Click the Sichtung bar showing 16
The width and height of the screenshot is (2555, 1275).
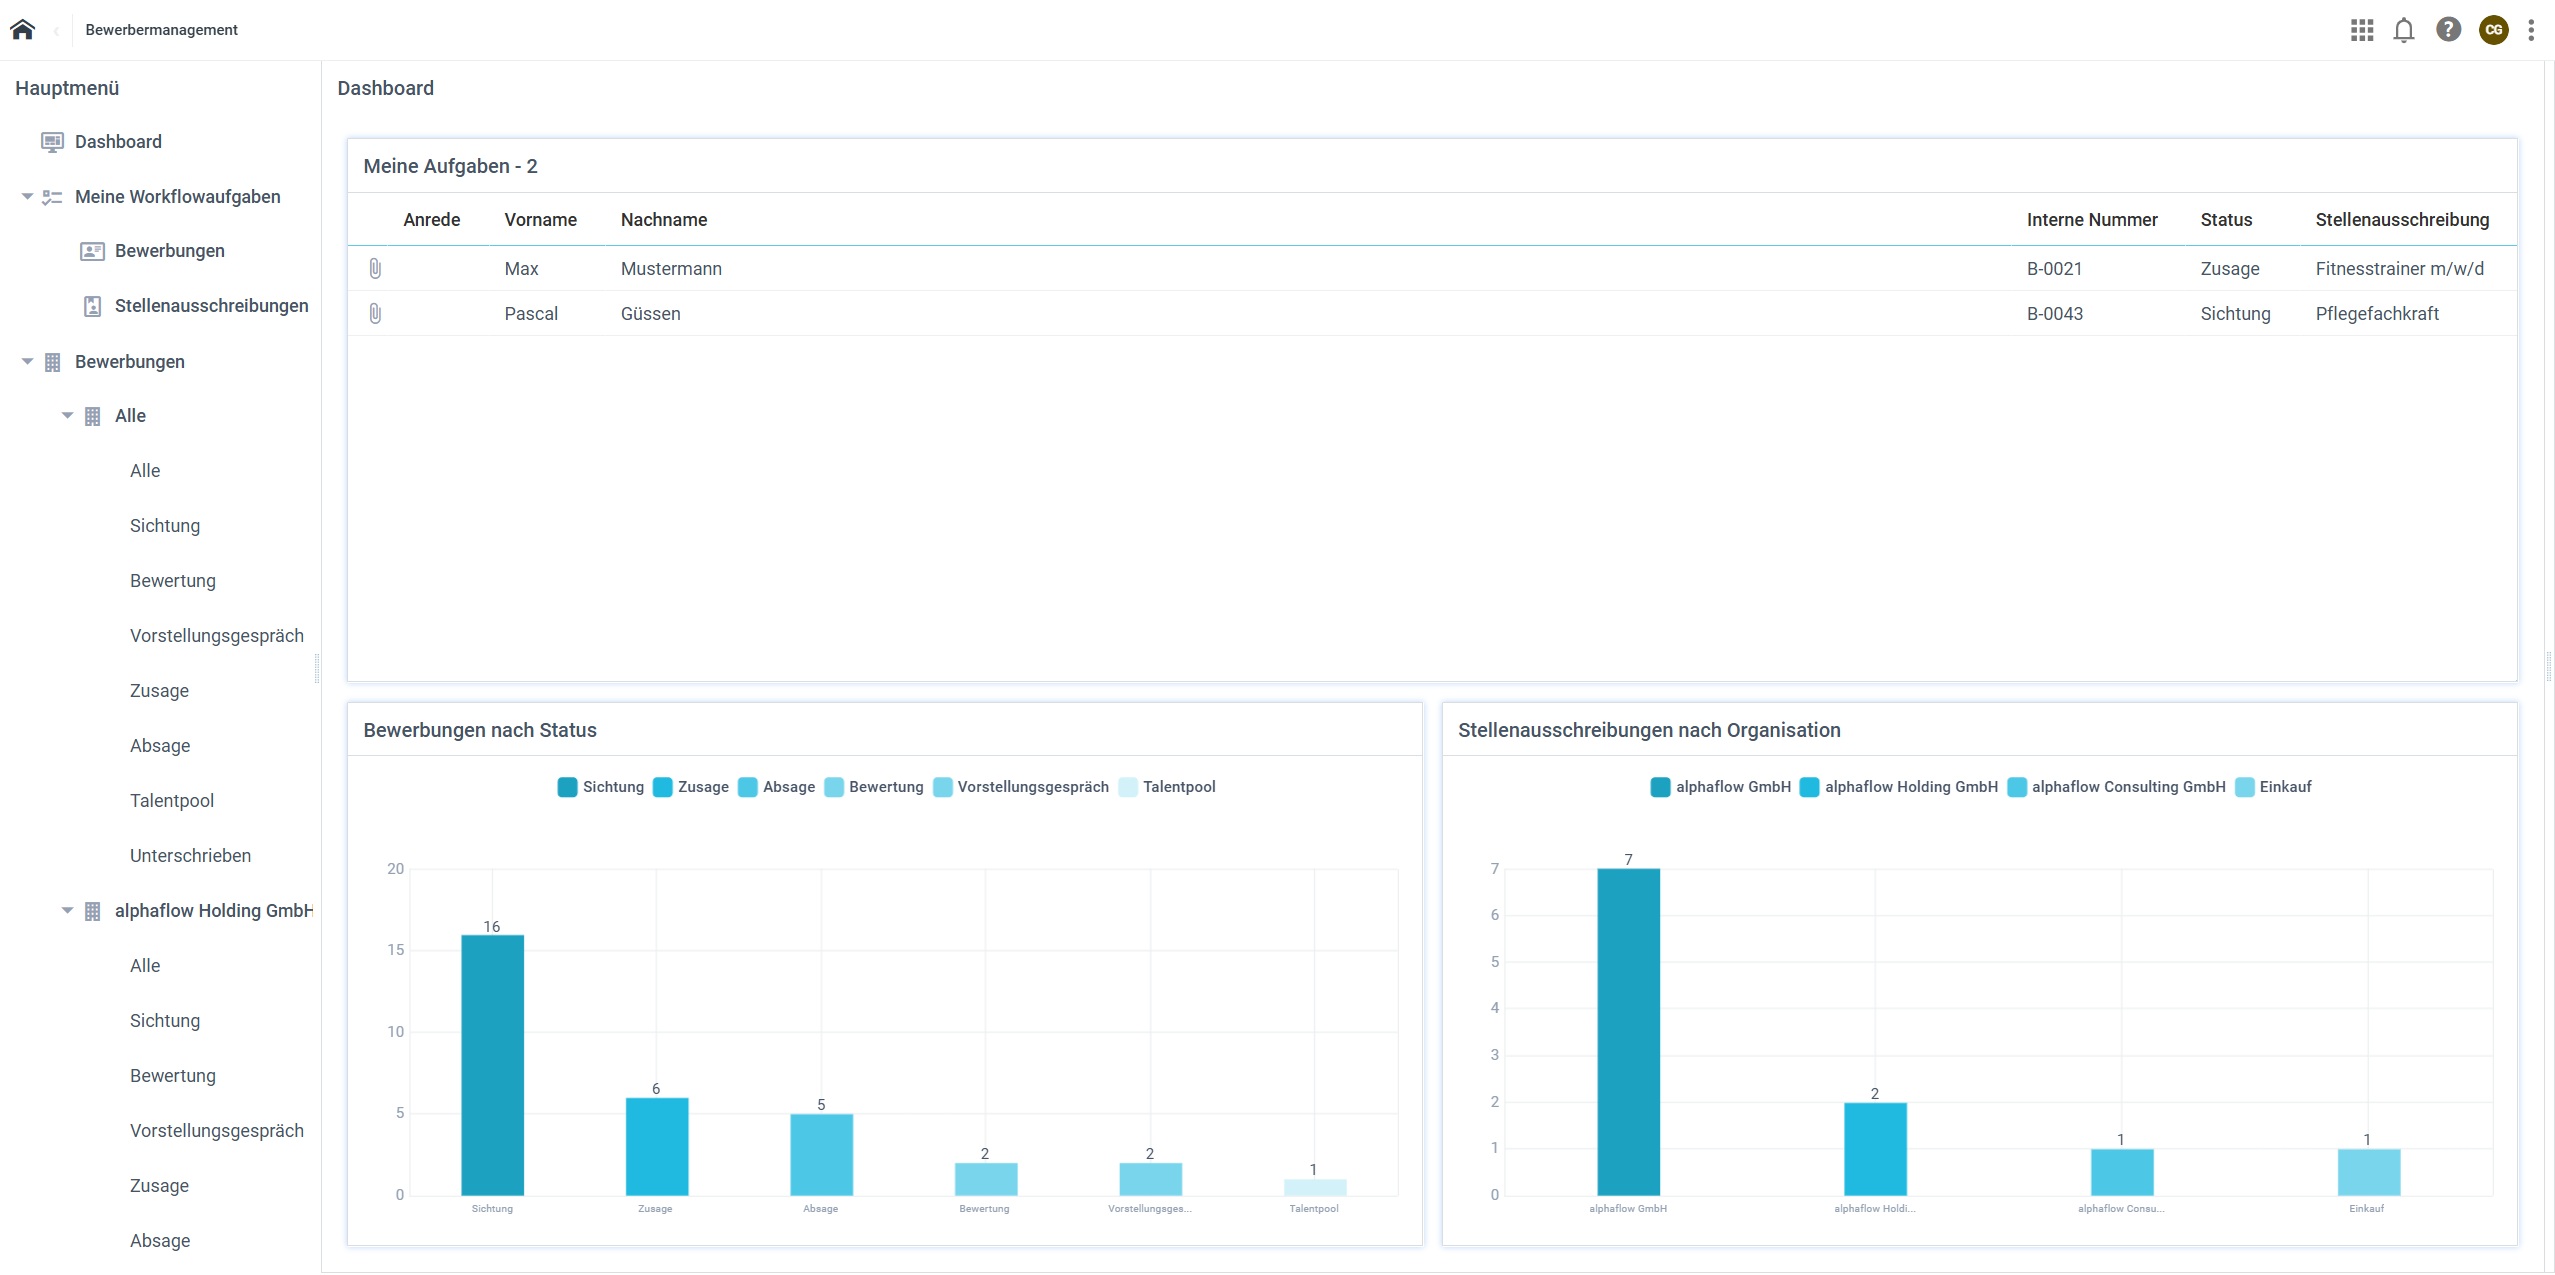click(492, 1064)
